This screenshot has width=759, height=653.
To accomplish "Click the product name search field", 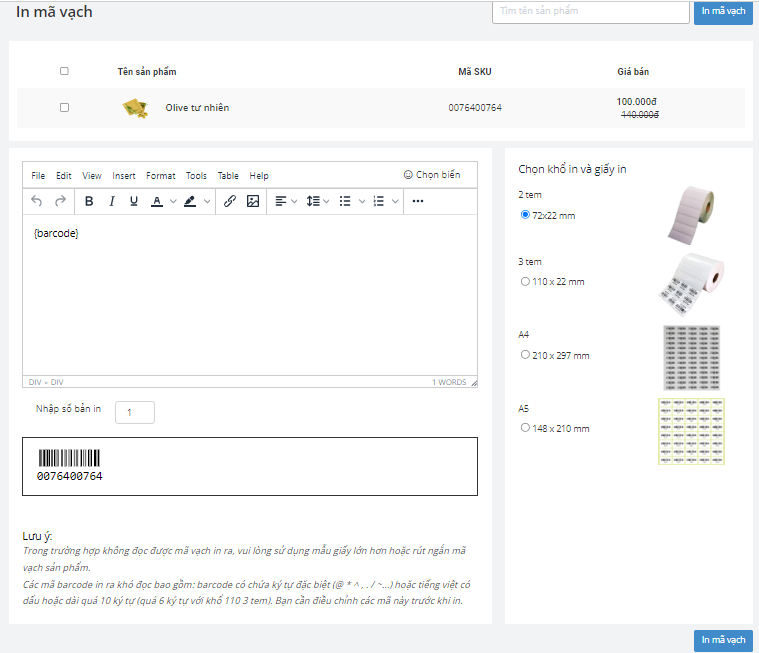I will [590, 11].
